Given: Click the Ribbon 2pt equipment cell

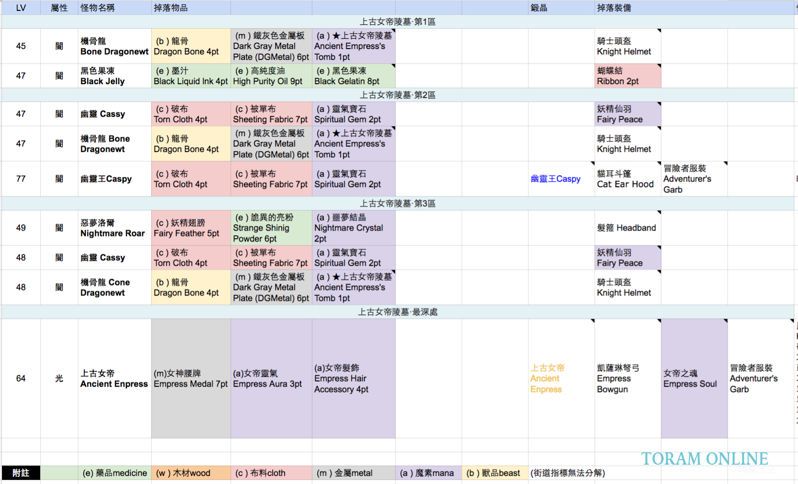Looking at the screenshot, I should click(x=628, y=76).
